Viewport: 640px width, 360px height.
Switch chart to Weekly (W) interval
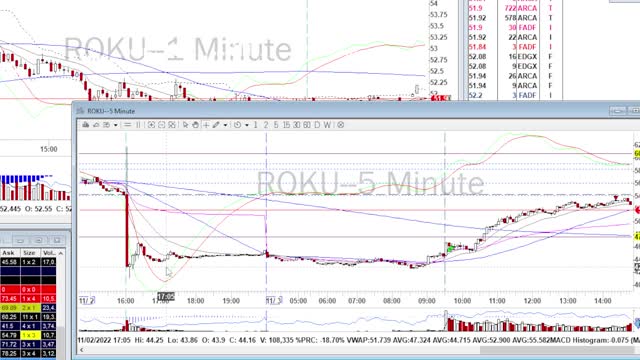(327, 125)
